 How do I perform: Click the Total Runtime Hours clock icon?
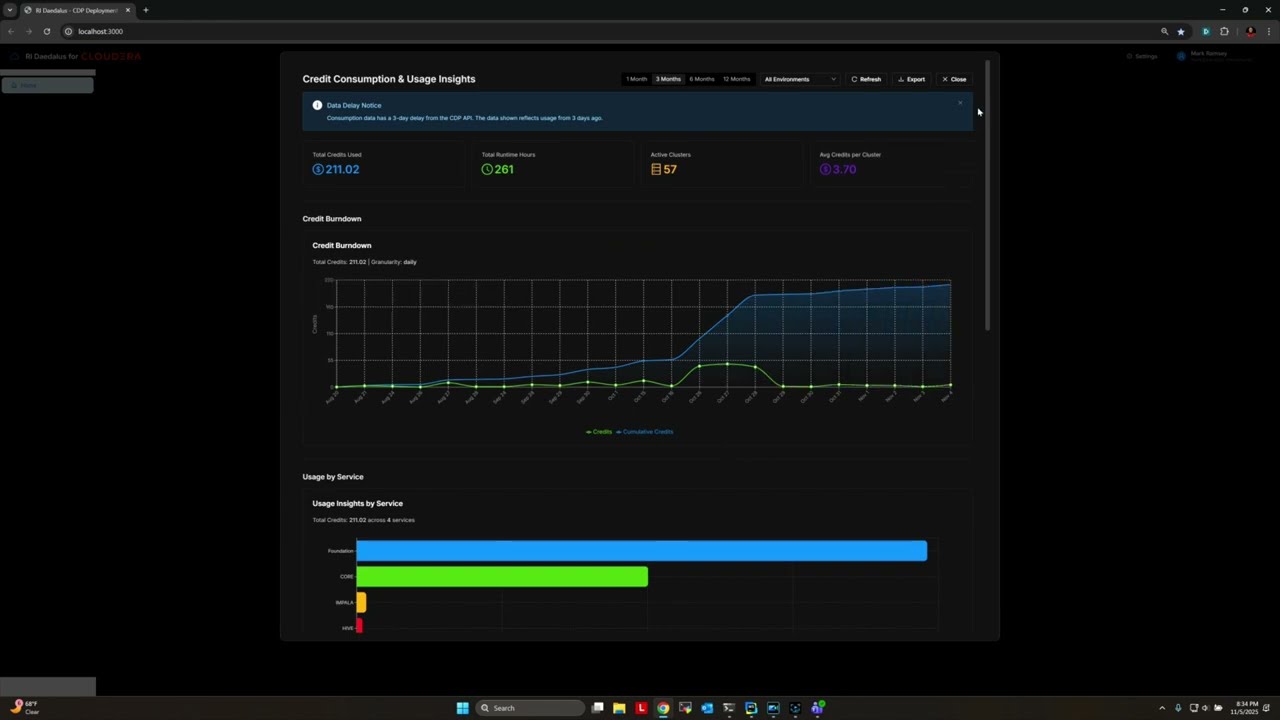coord(487,169)
